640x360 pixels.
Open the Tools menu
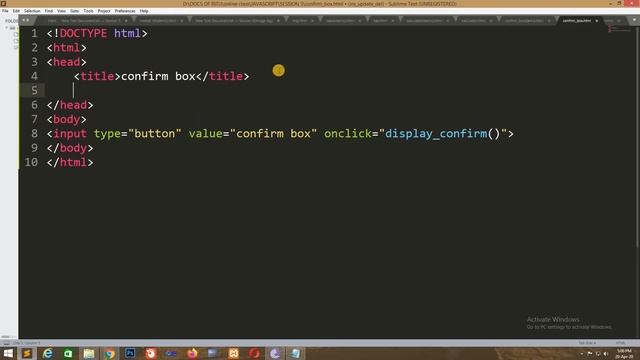click(89, 11)
